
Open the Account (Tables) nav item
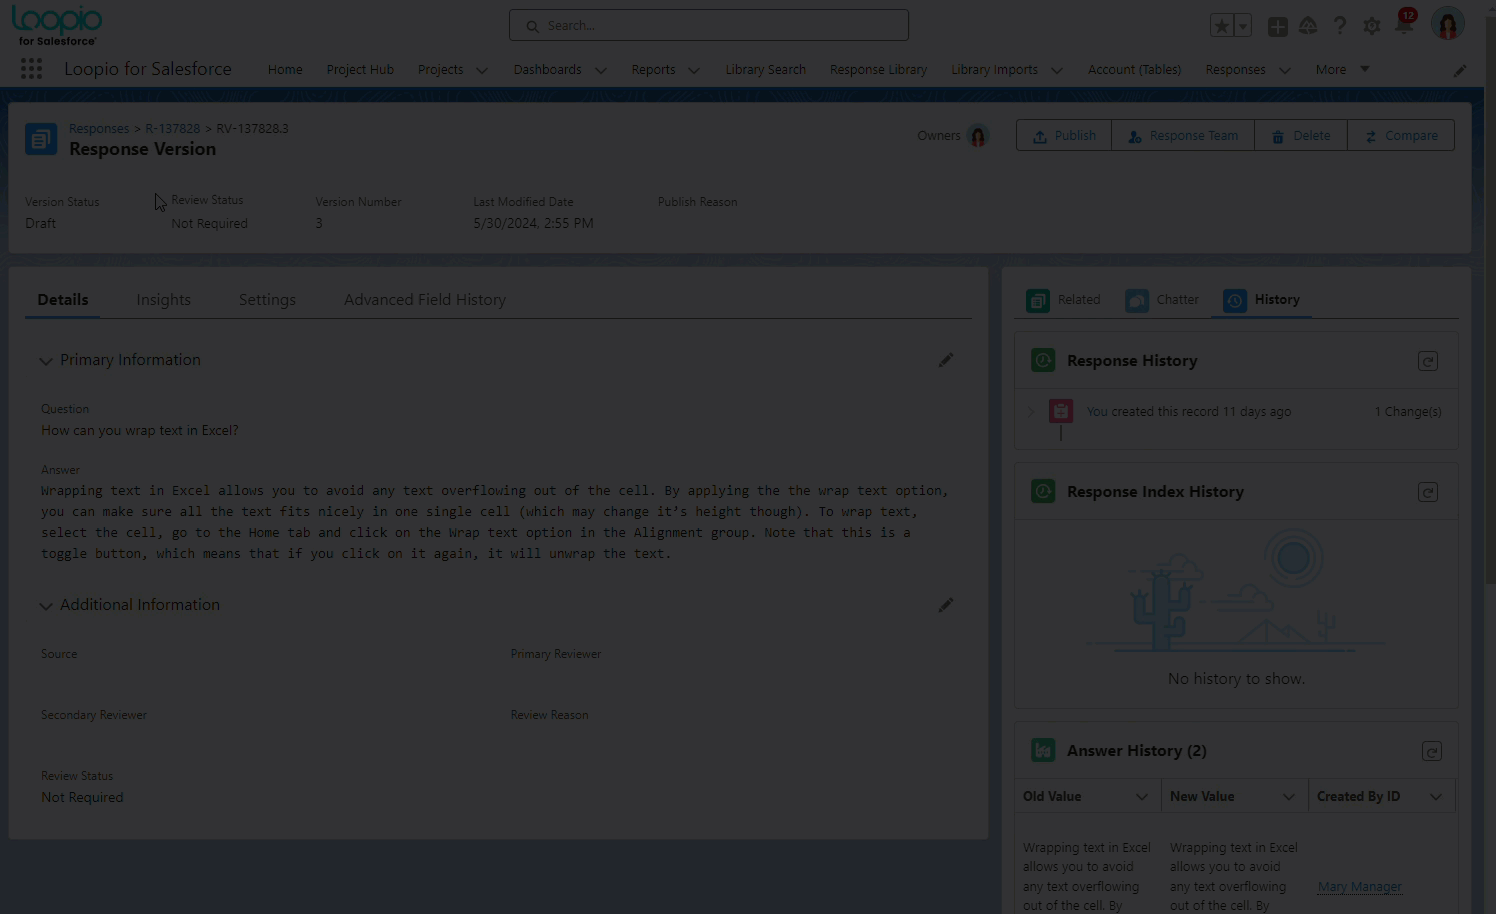1134,70
